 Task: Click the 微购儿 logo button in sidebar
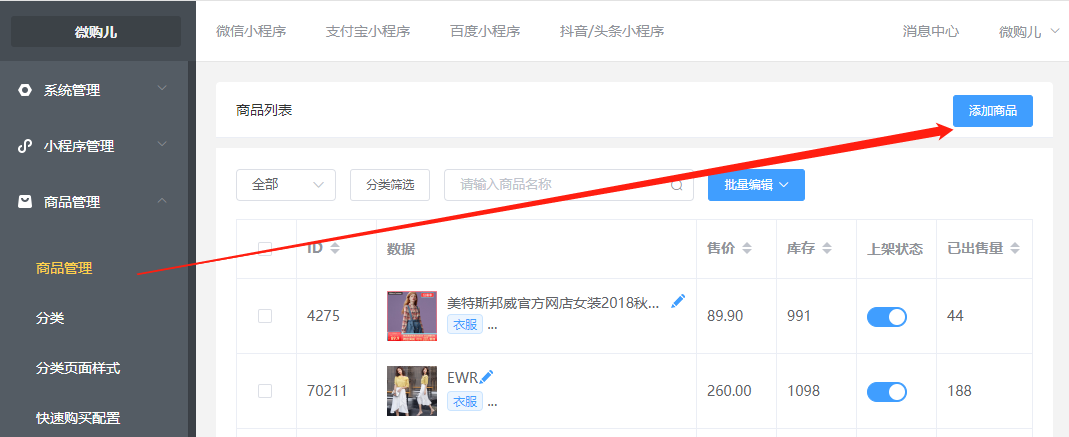[96, 32]
